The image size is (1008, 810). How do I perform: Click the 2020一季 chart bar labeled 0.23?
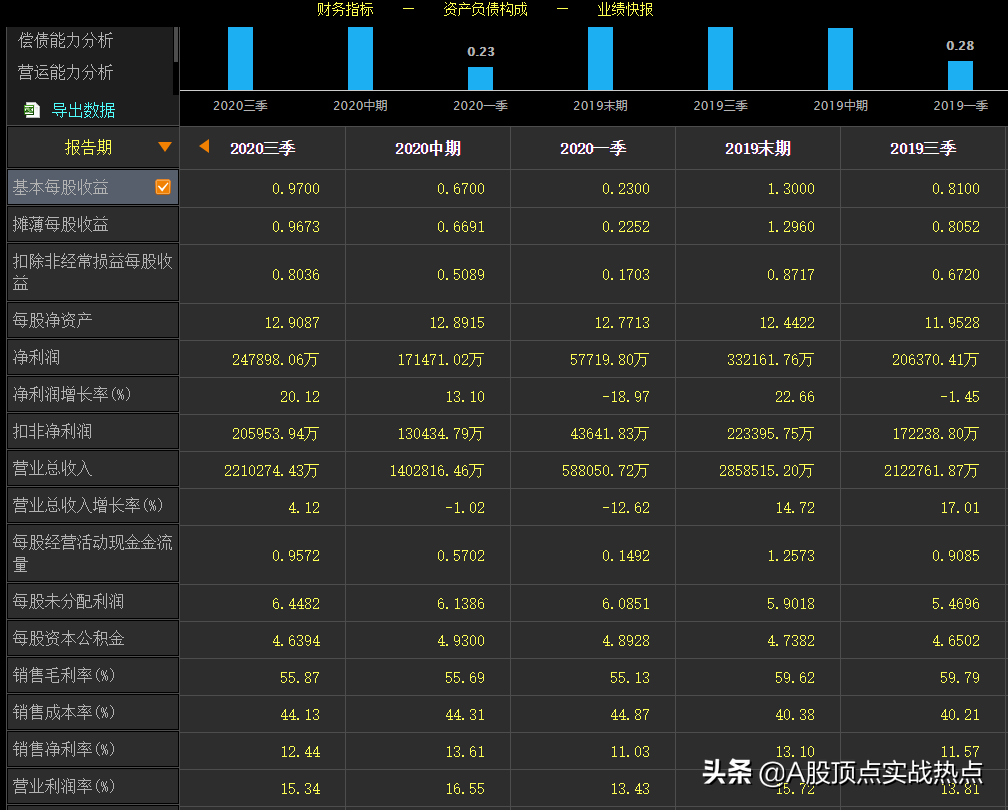click(x=480, y=78)
